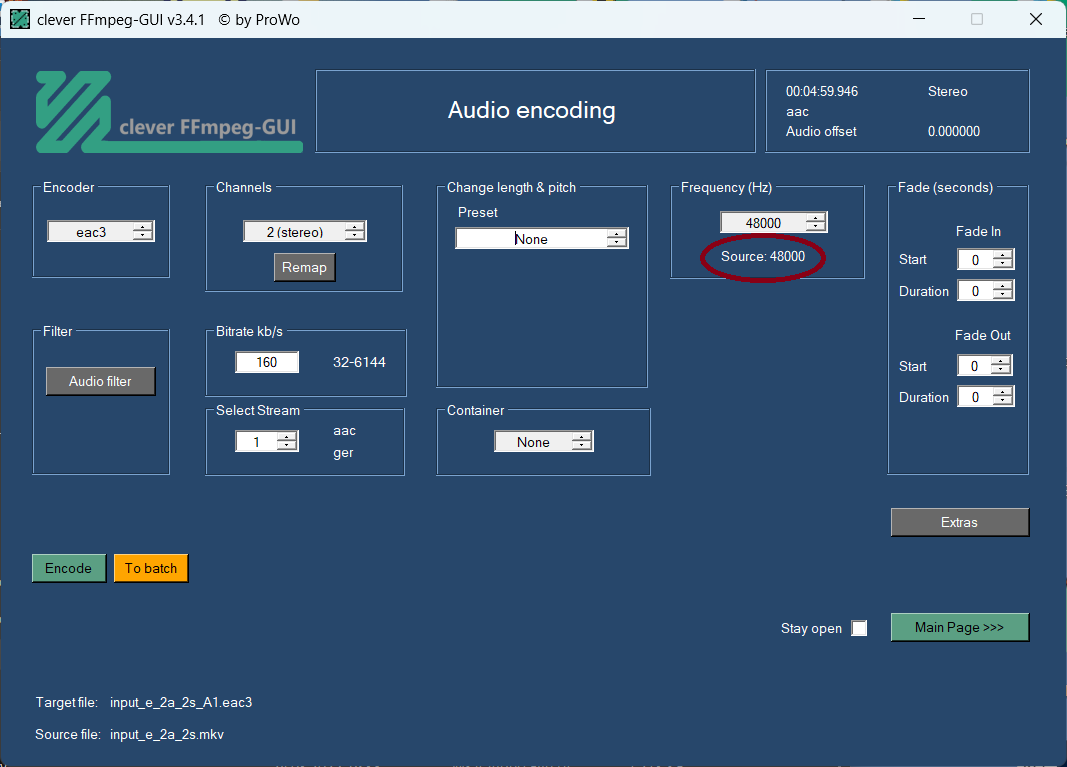The height and width of the screenshot is (767, 1067).
Task: Click the Fade Out Duration spinner
Action: coord(985,396)
